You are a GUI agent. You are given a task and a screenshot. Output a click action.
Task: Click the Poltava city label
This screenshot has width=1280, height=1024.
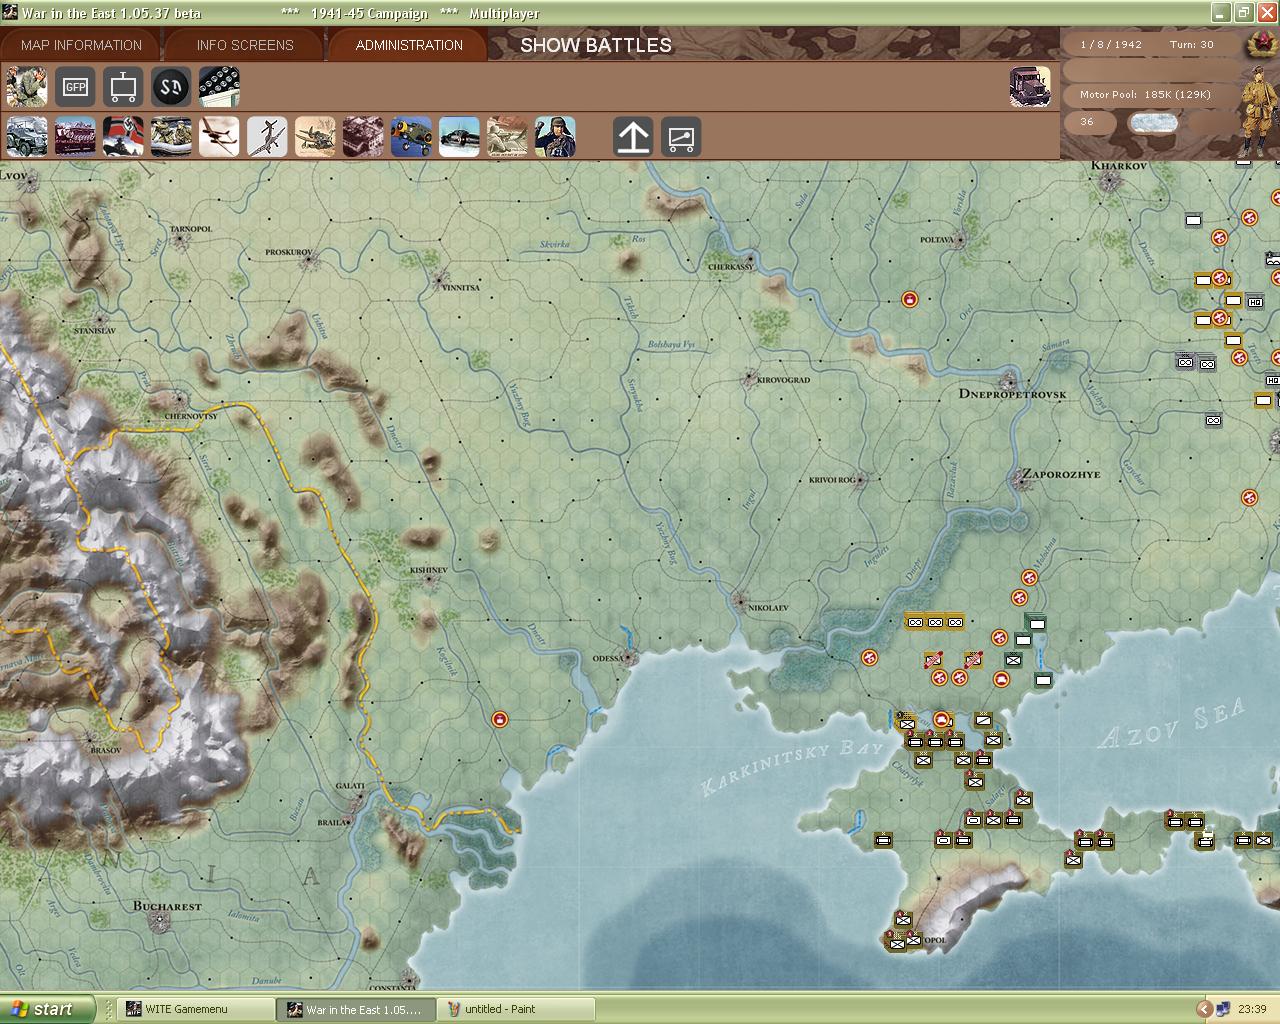pos(938,240)
